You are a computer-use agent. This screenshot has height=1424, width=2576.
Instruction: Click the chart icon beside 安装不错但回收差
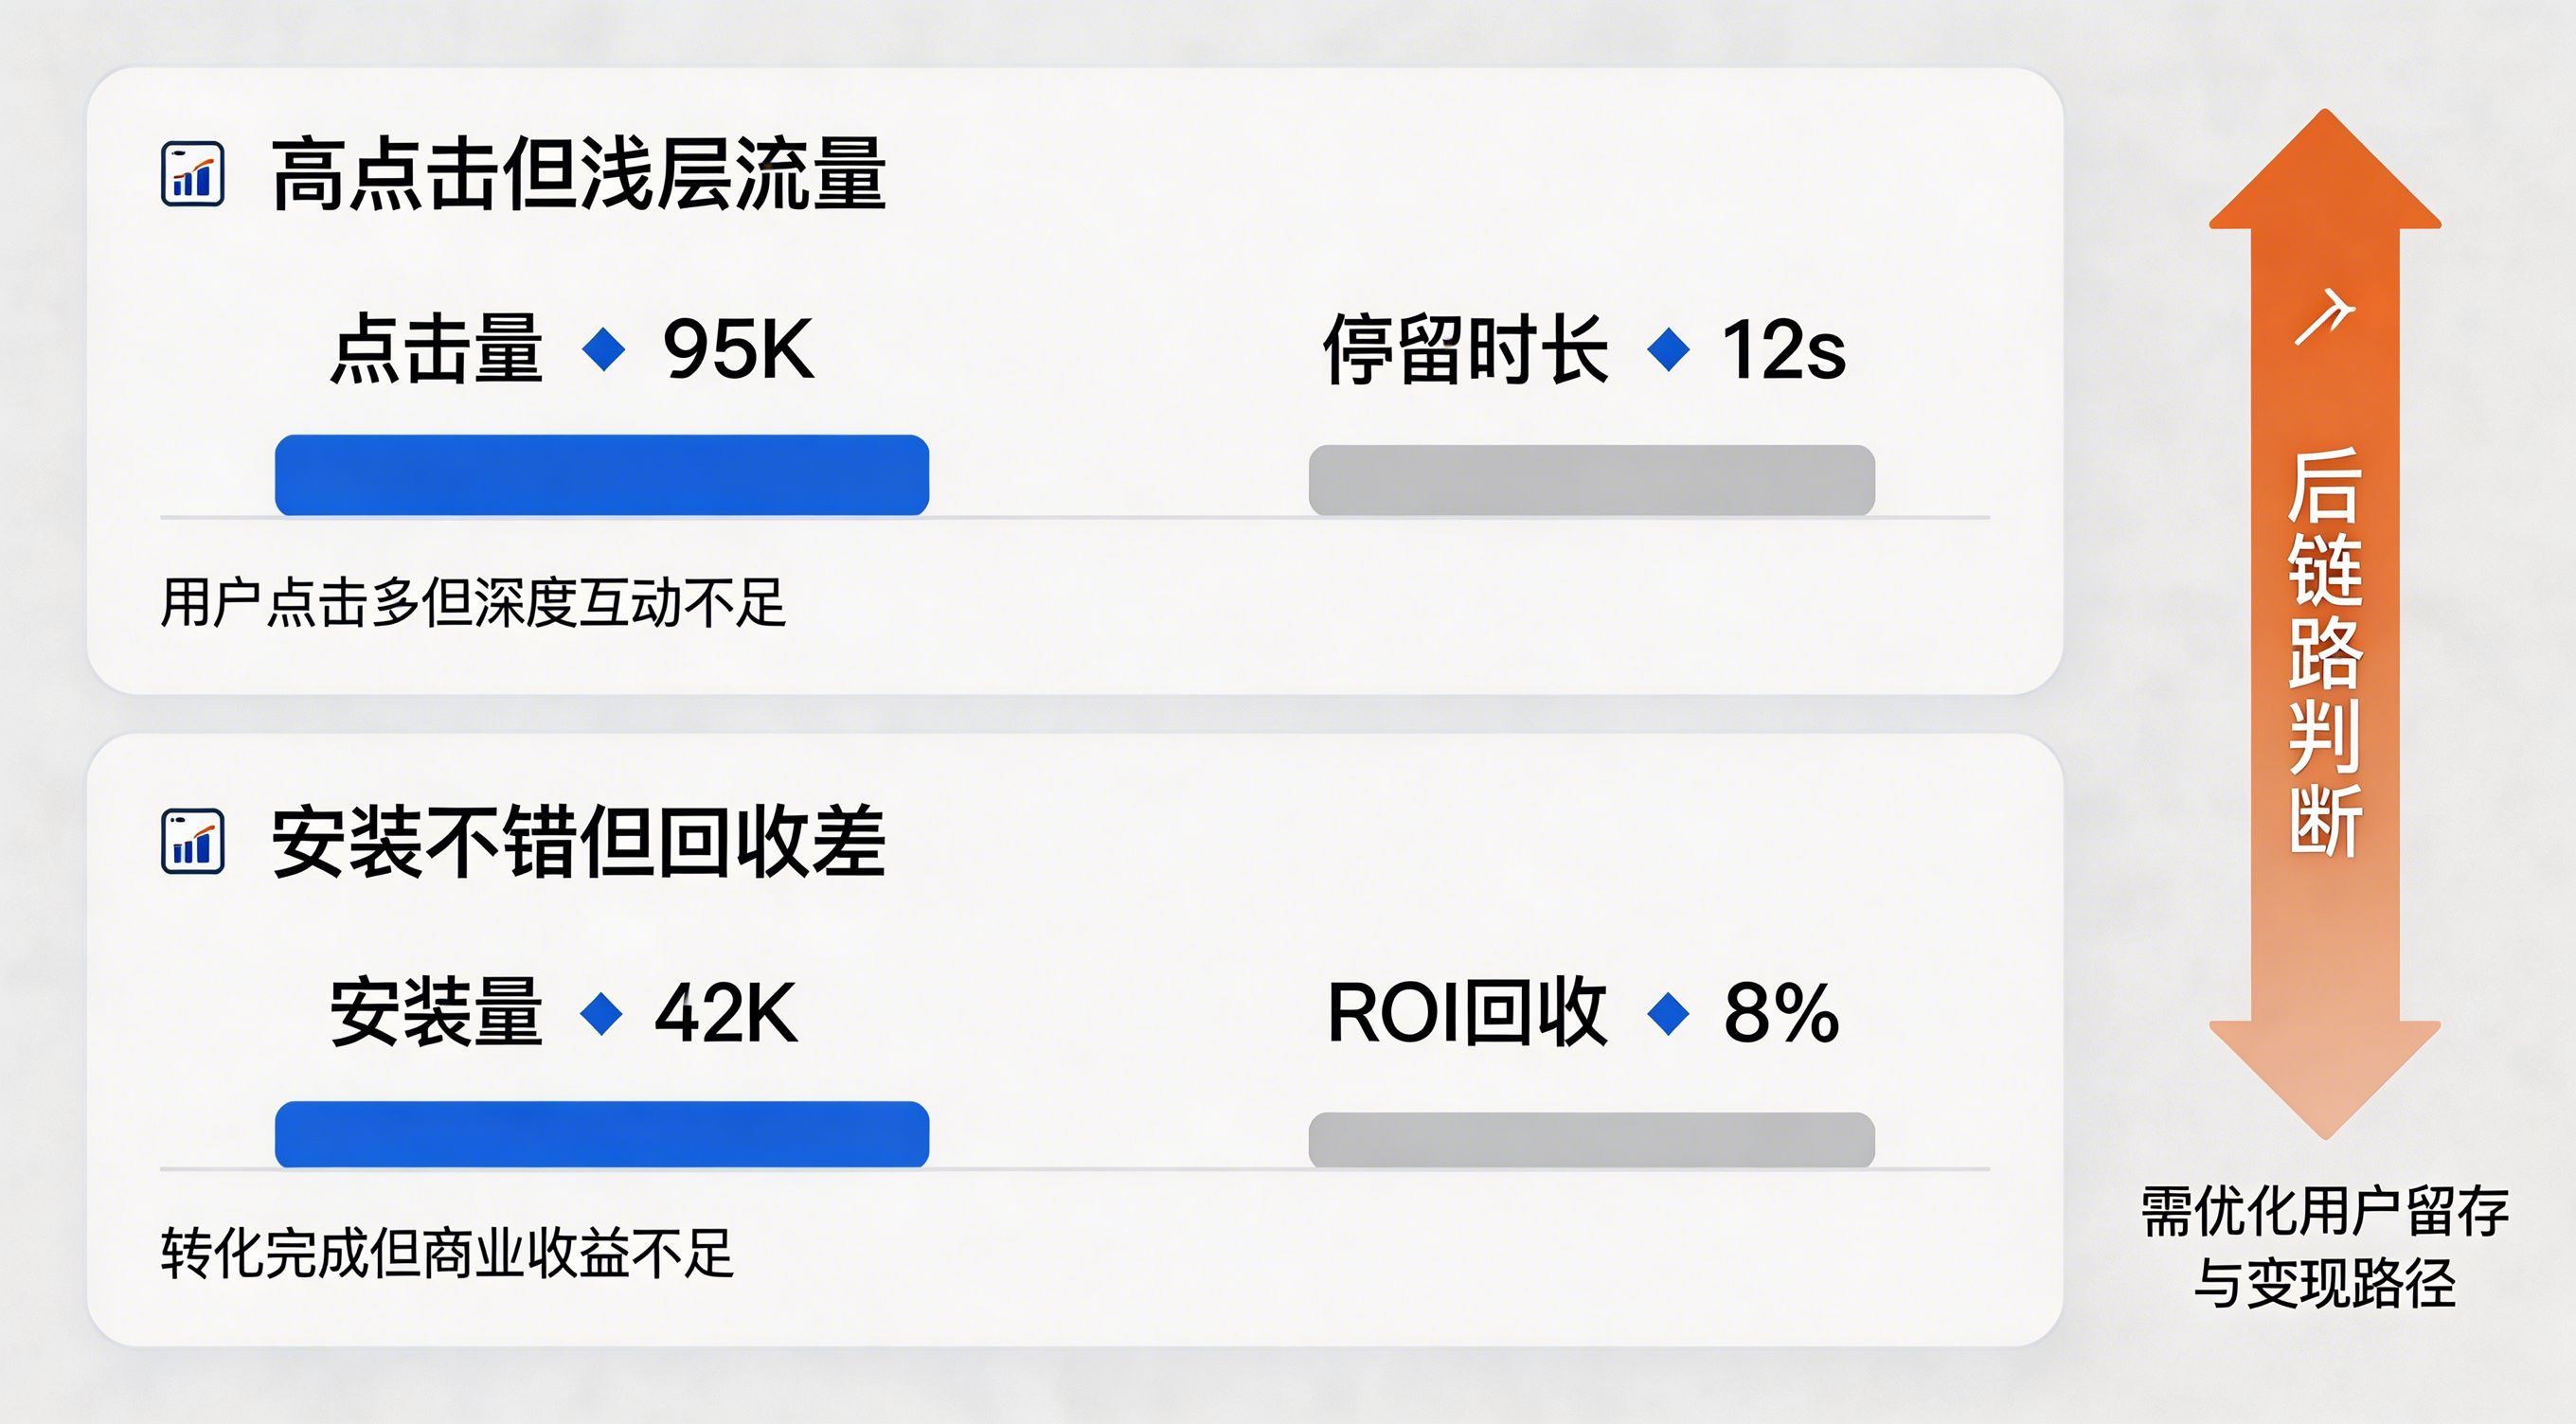click(192, 842)
